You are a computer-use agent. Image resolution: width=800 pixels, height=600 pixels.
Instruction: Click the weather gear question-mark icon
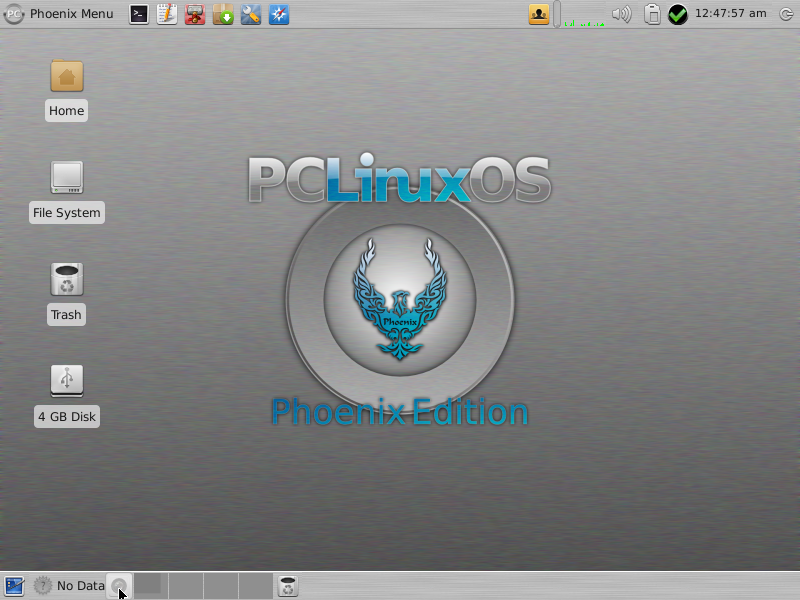[43, 586]
